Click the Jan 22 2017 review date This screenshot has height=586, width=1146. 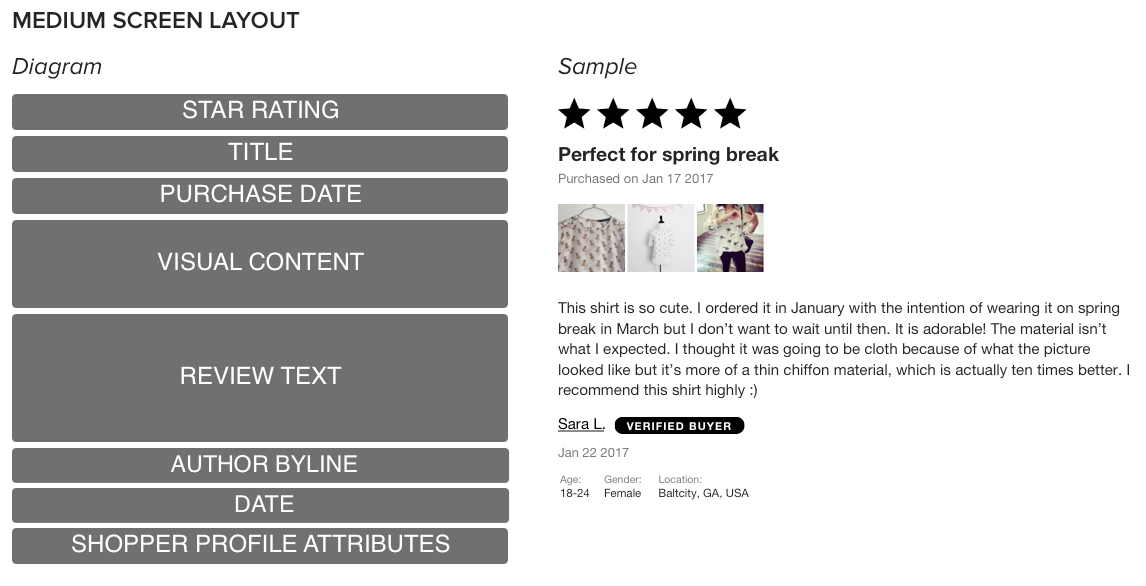tap(593, 453)
